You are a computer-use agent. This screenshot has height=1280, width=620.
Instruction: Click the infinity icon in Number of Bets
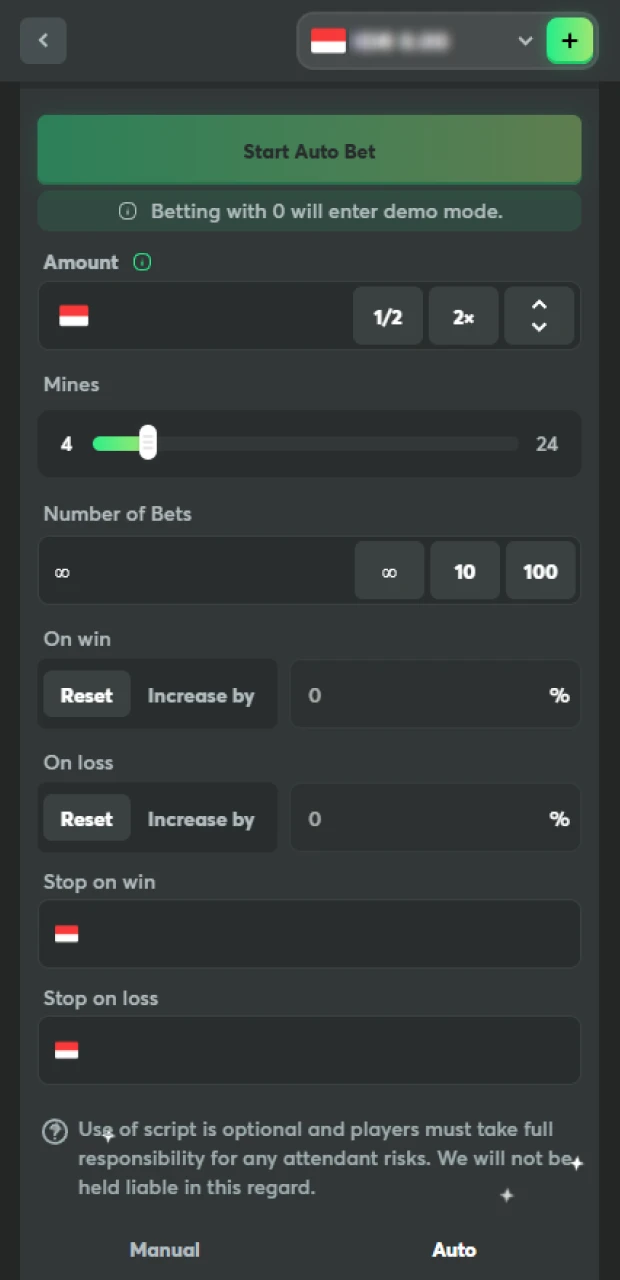[x=389, y=571]
